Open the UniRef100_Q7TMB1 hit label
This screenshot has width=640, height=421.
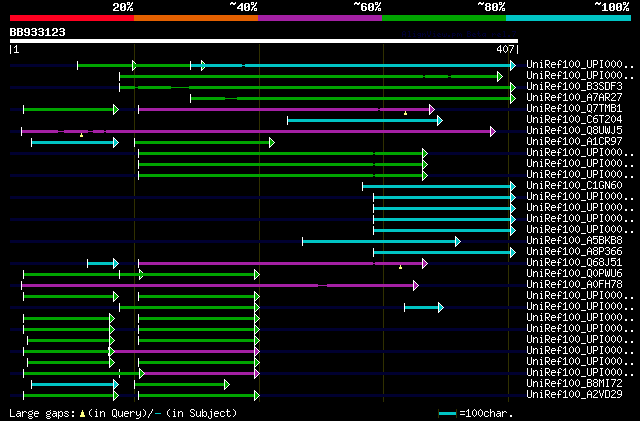(x=574, y=109)
